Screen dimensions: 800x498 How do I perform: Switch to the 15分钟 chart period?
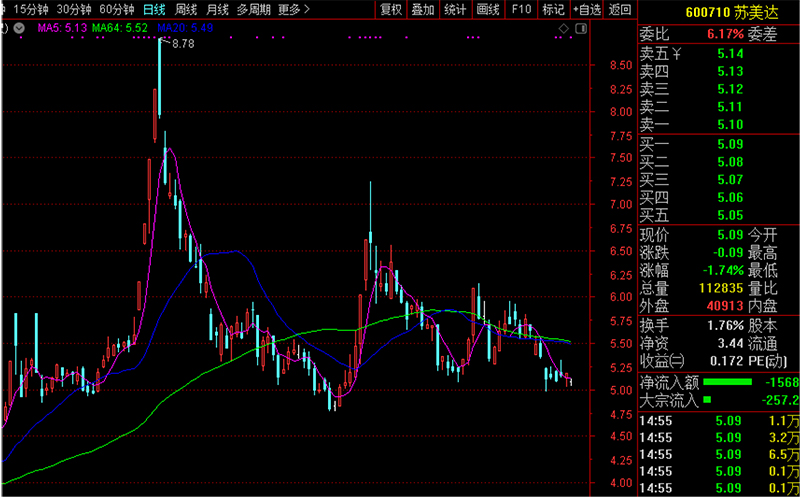(x=30, y=9)
